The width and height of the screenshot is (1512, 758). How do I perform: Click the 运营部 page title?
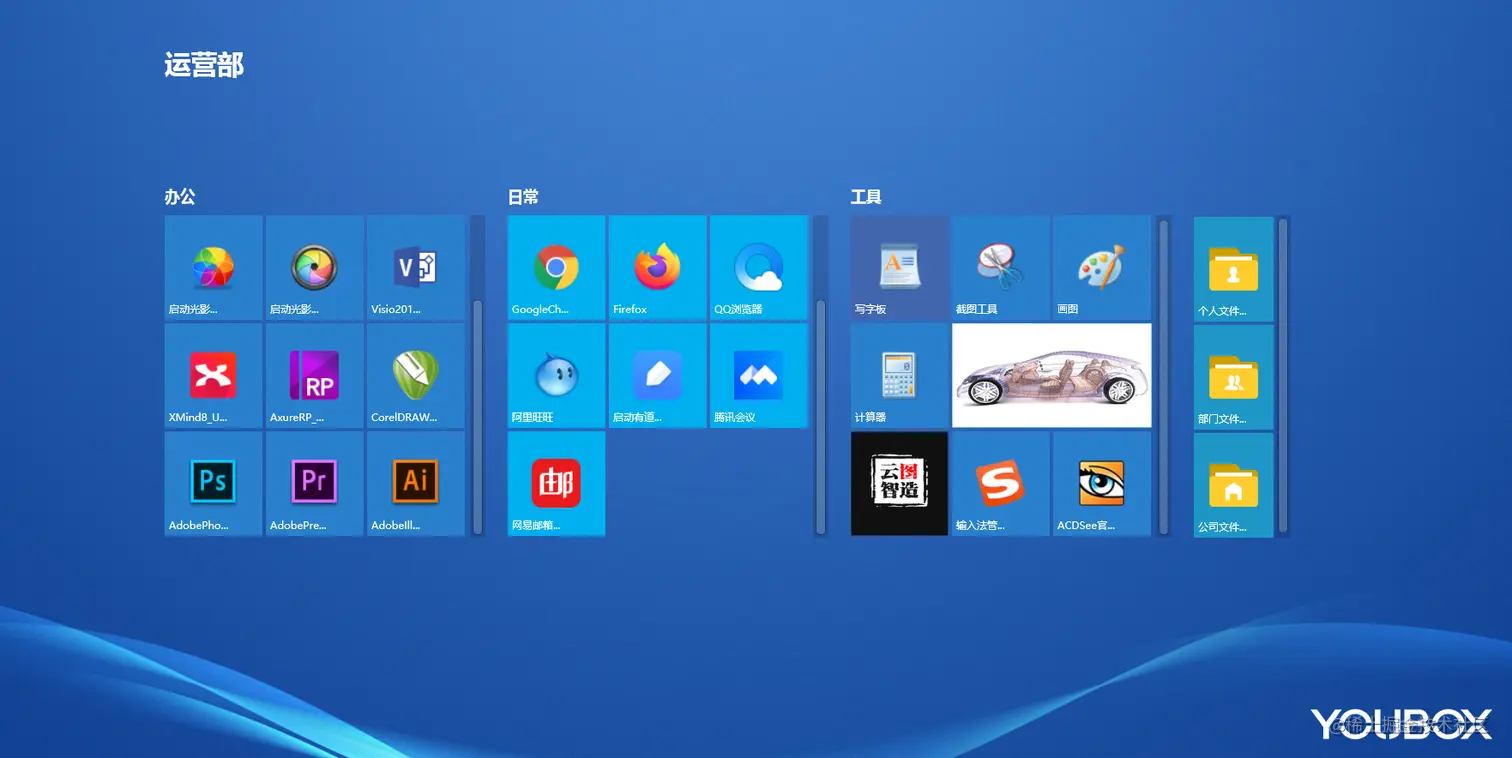pyautogui.click(x=204, y=65)
